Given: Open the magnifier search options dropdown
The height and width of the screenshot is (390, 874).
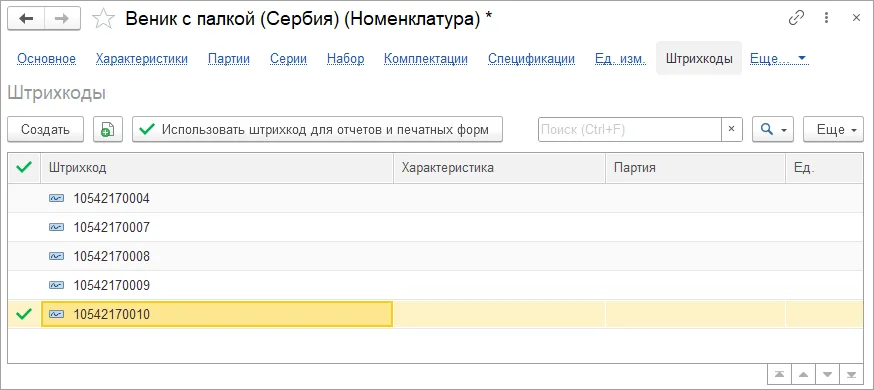Looking at the screenshot, I should point(773,129).
